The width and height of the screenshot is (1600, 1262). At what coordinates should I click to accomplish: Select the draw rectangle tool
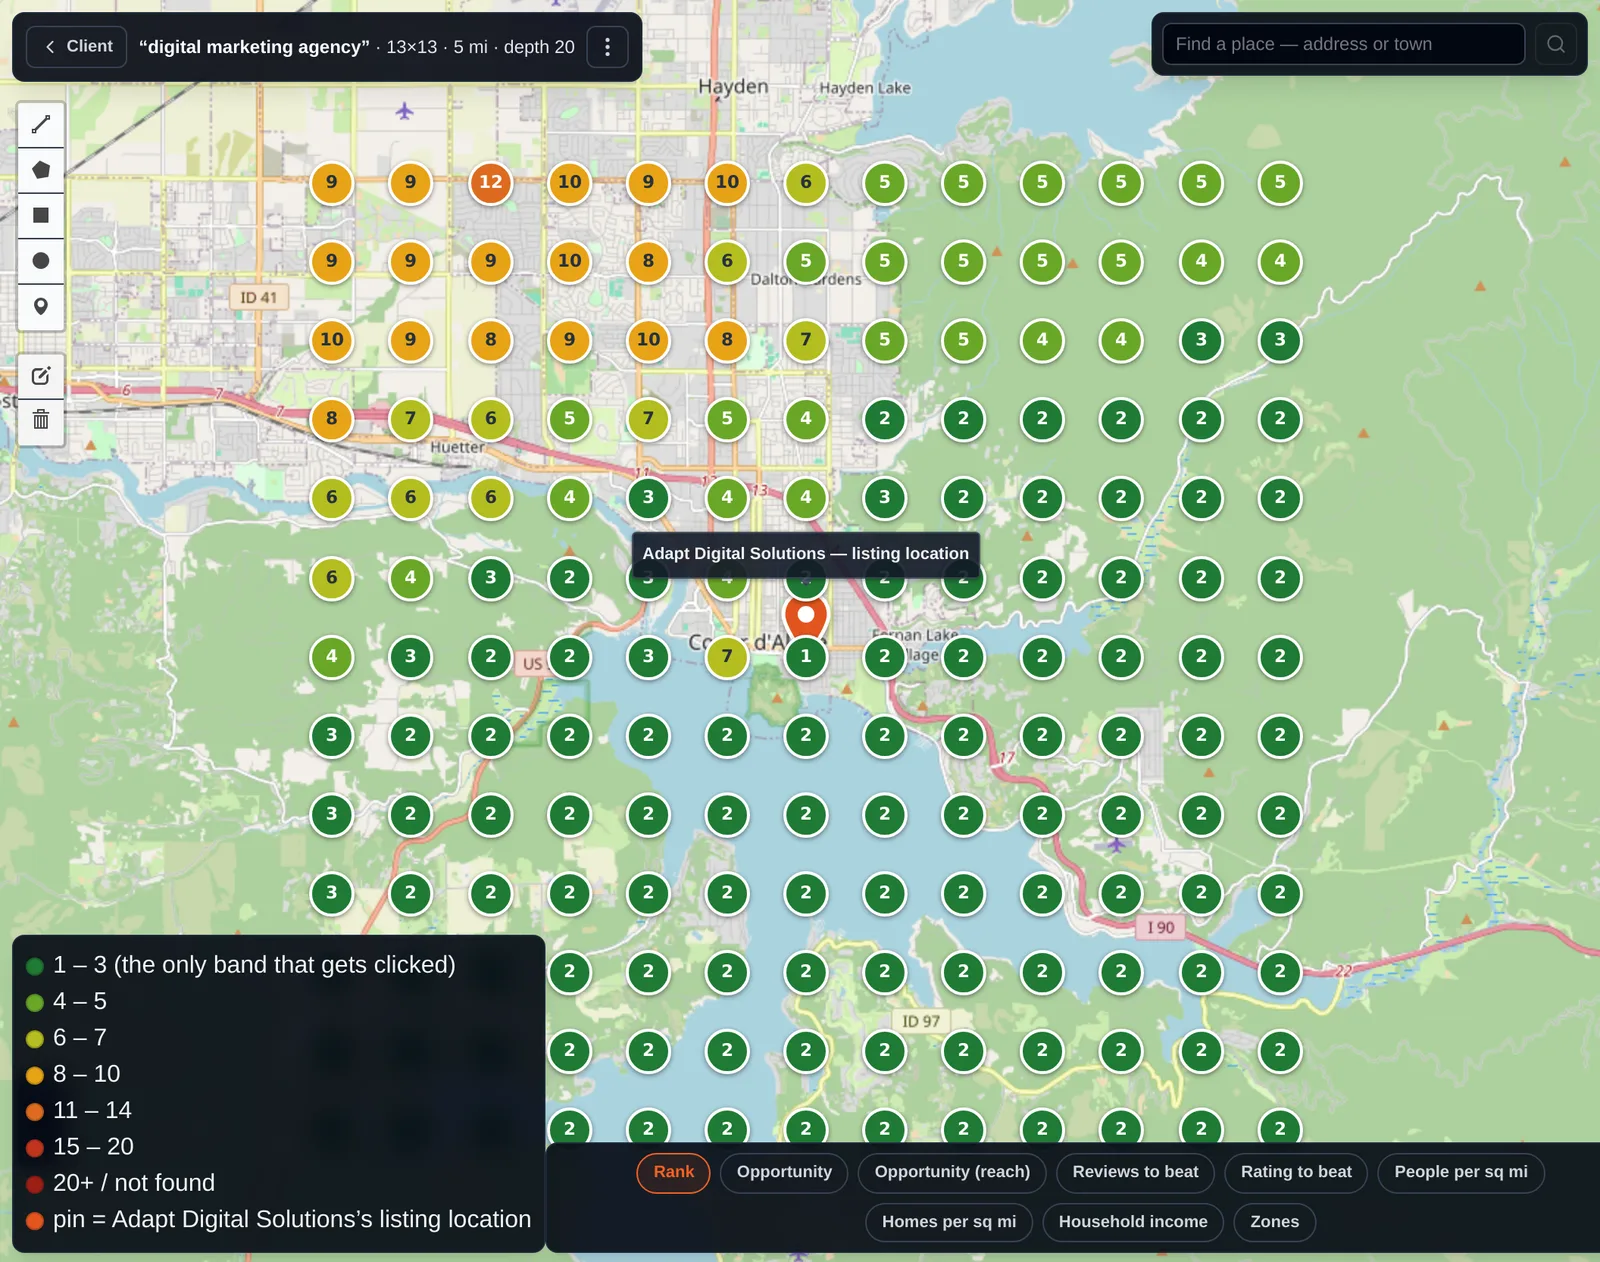point(41,215)
